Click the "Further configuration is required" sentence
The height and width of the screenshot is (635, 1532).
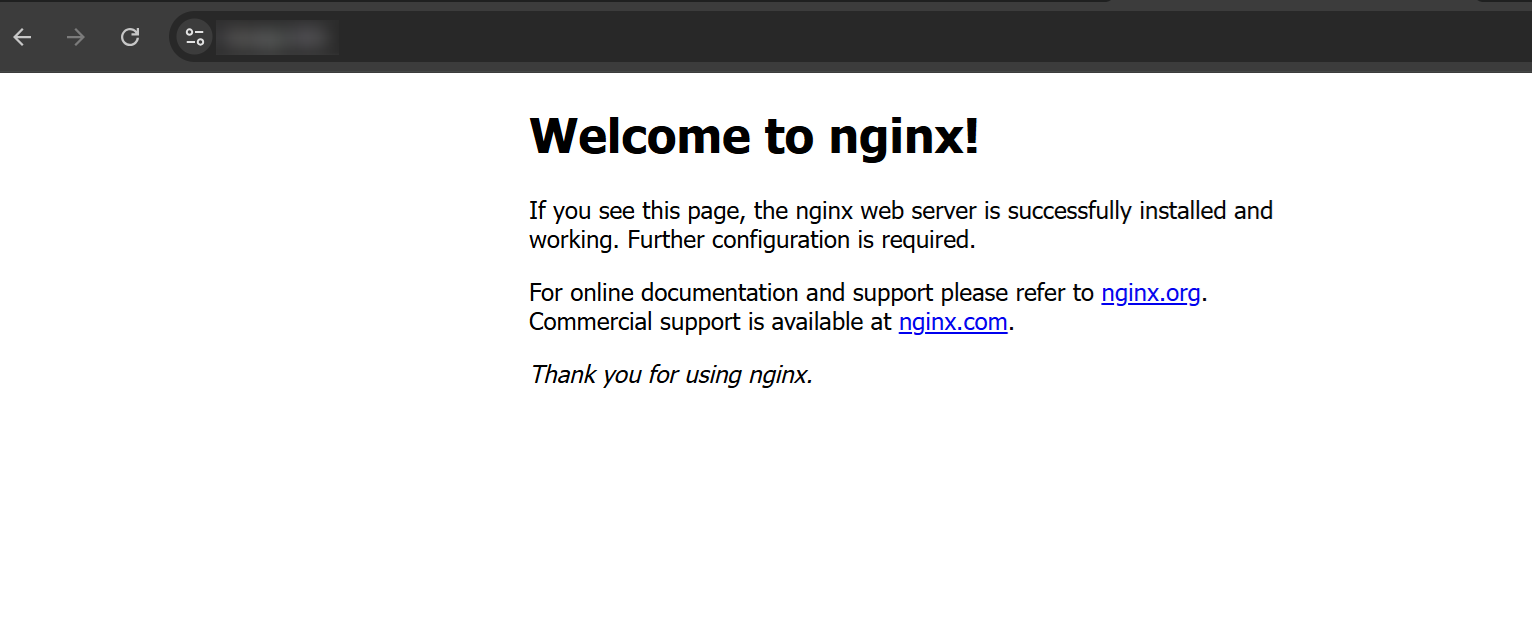[801, 240]
